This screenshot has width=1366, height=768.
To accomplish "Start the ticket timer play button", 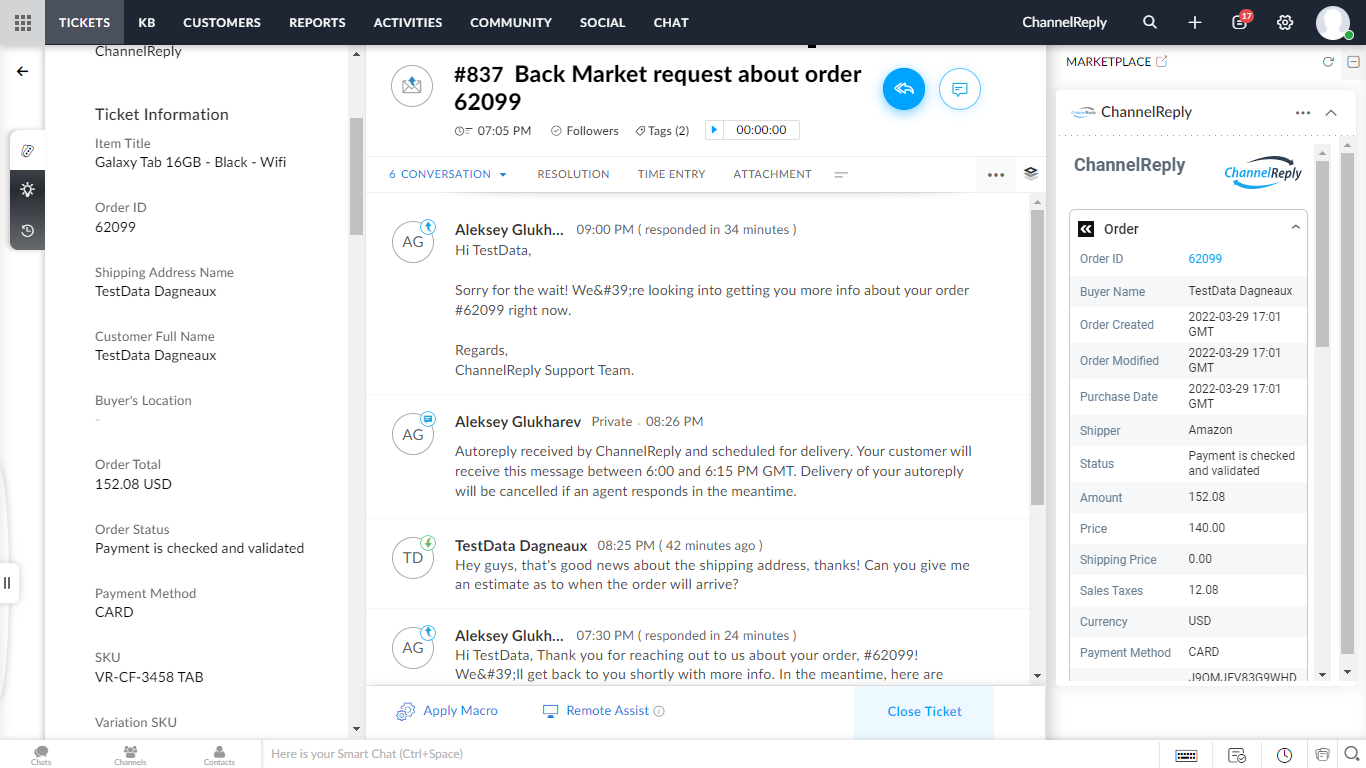I will [714, 130].
